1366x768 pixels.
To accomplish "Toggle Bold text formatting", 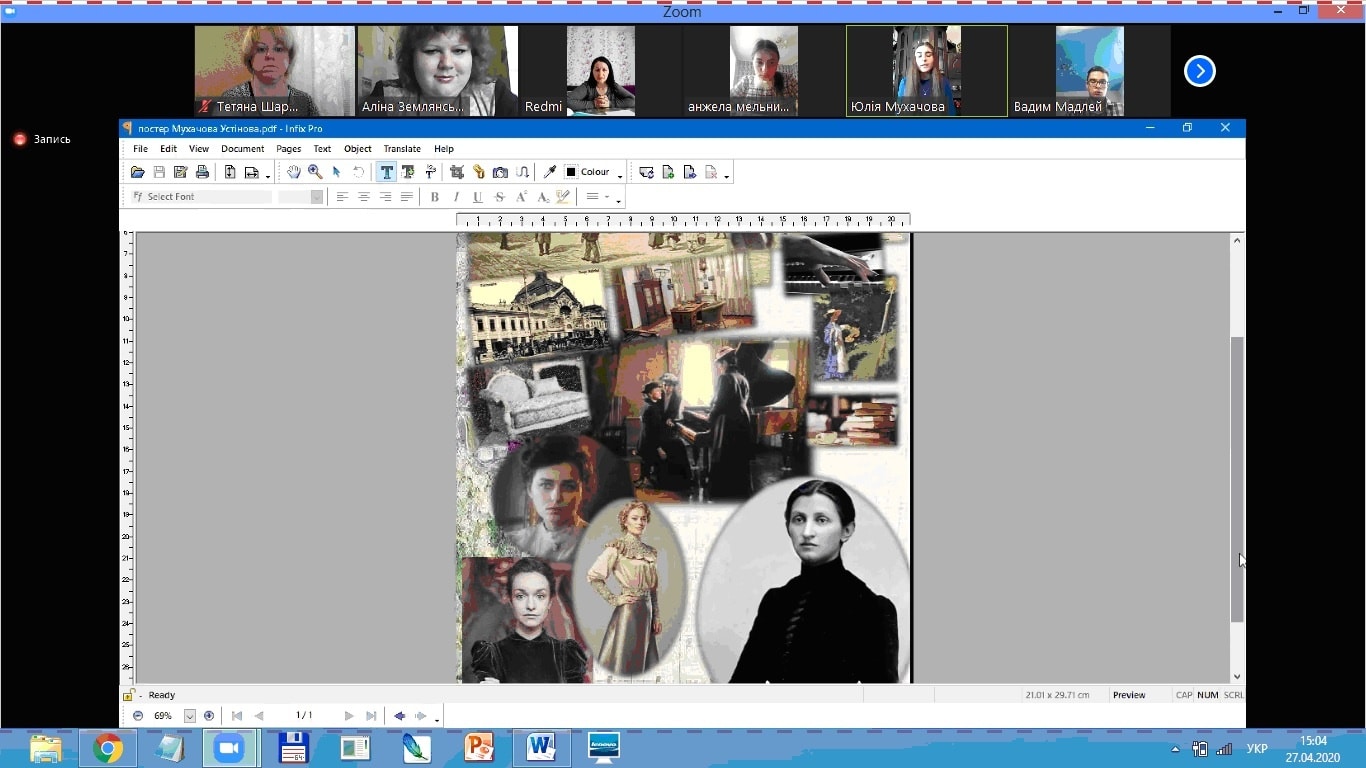I will (435, 197).
